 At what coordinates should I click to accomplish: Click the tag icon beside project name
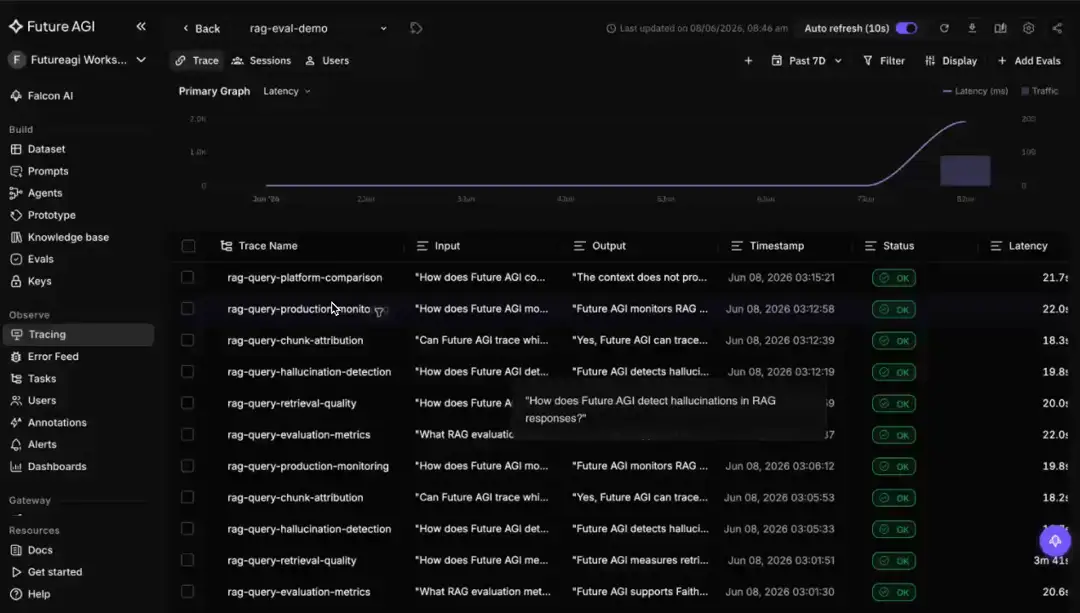click(416, 28)
